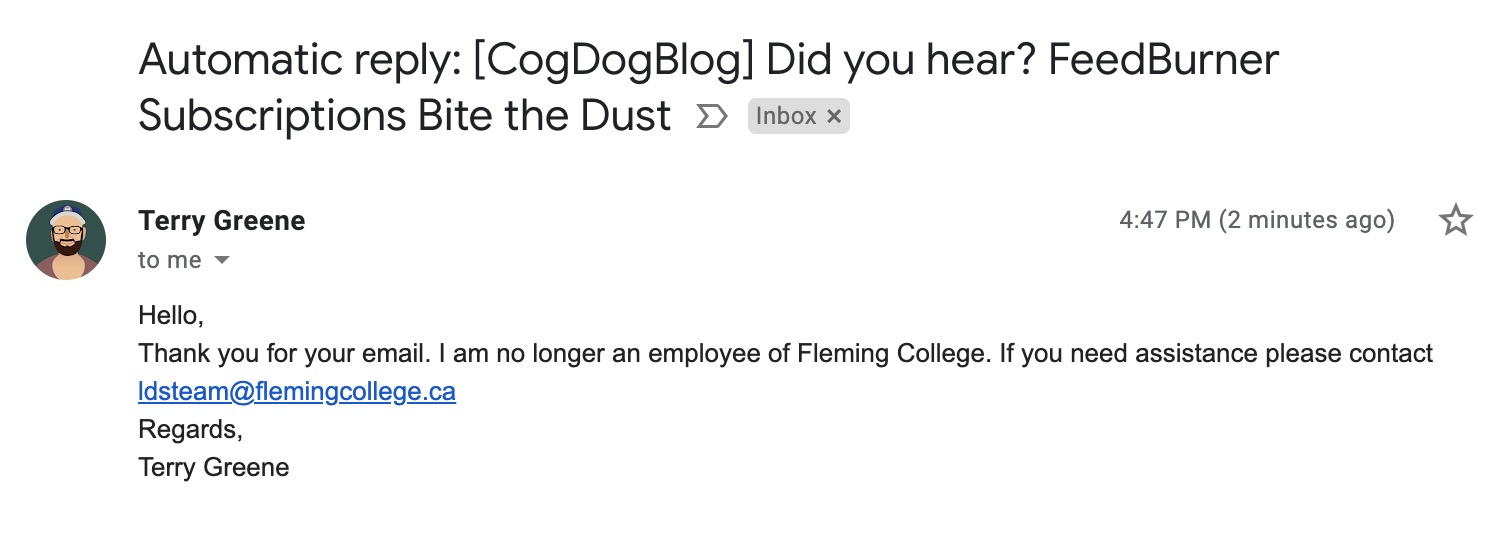Click the "Hello," greeting line
Image resolution: width=1504 pixels, height=542 pixels.
point(171,316)
